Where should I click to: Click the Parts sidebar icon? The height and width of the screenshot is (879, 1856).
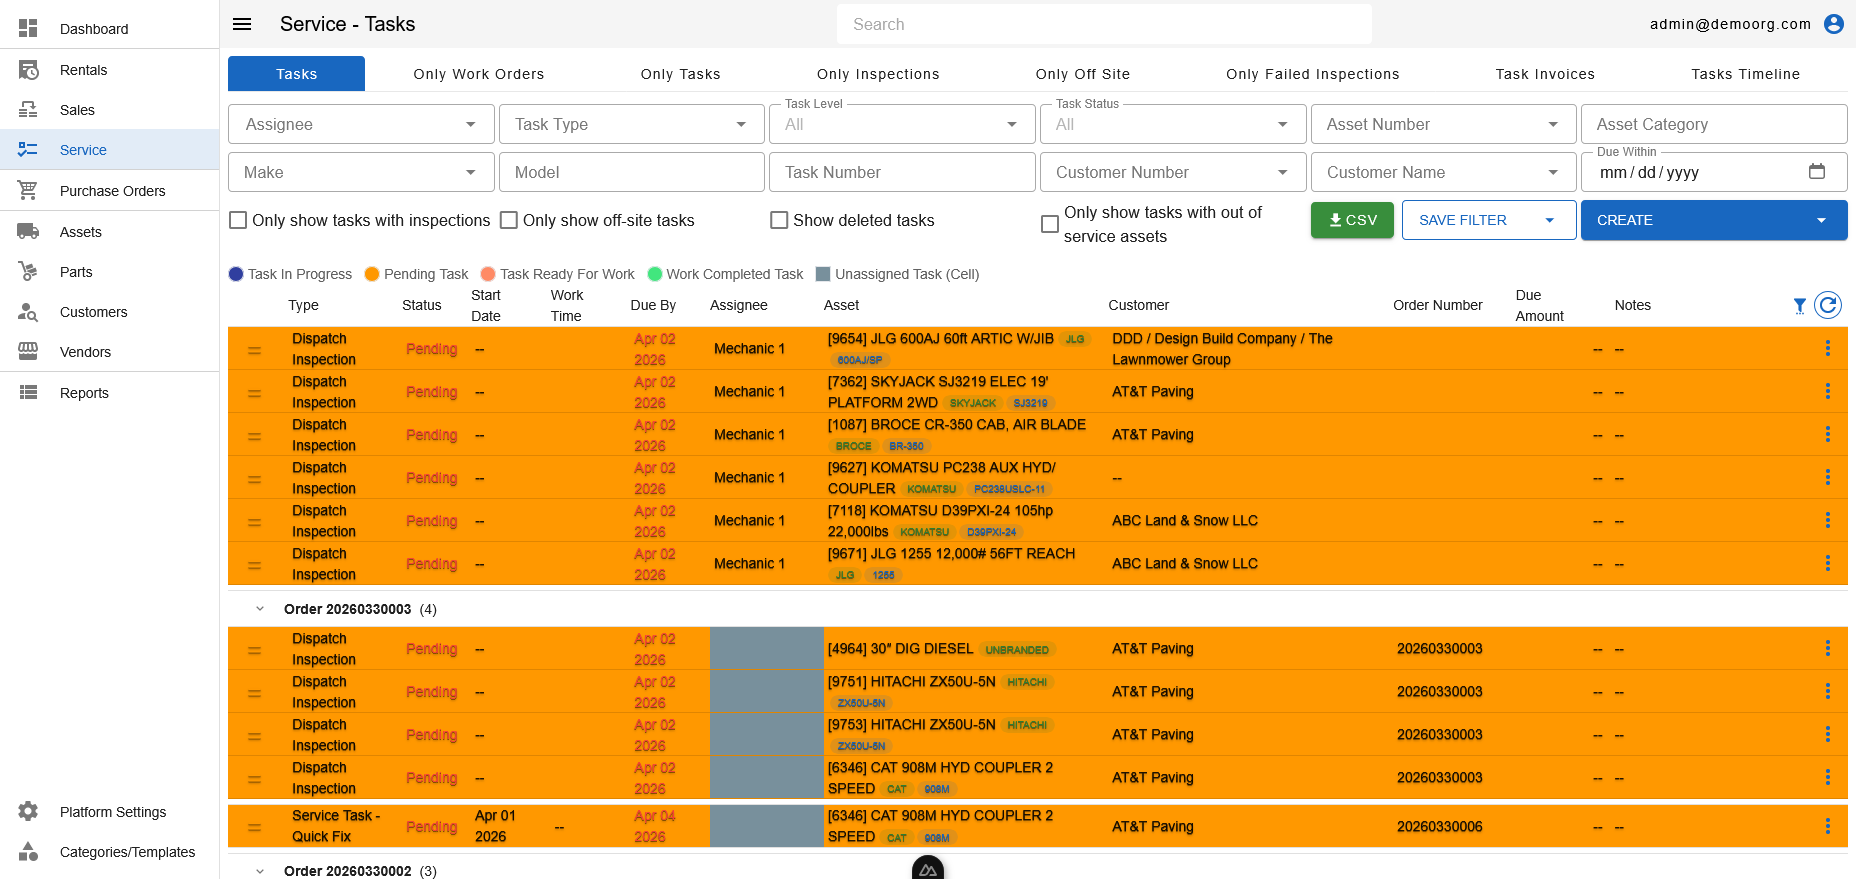(28, 271)
